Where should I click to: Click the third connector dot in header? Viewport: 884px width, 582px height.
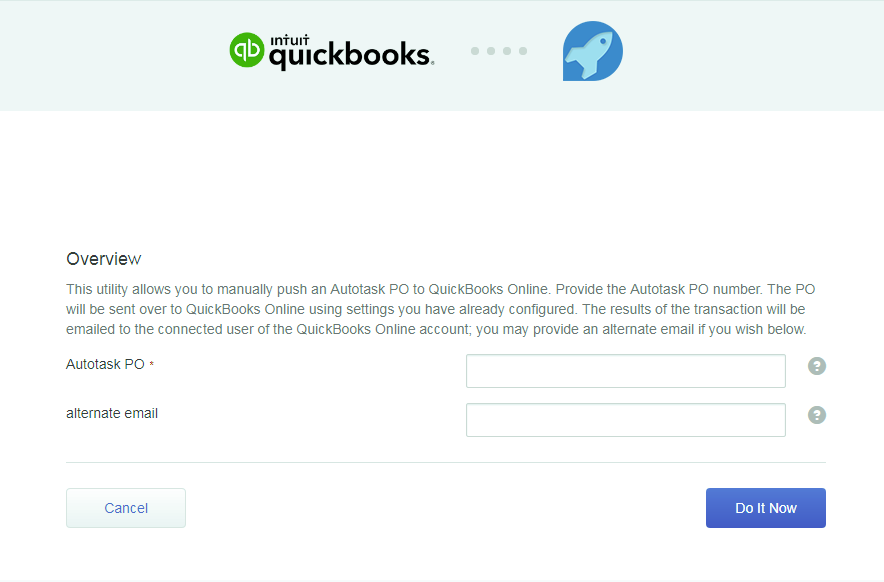coord(507,51)
